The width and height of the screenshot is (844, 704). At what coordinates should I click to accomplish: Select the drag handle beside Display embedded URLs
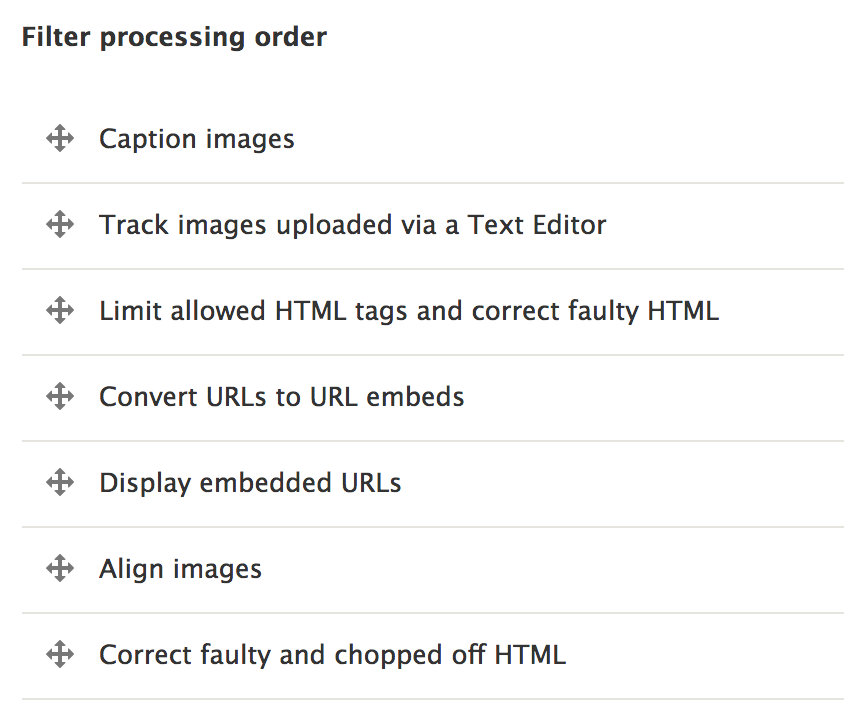pos(60,482)
